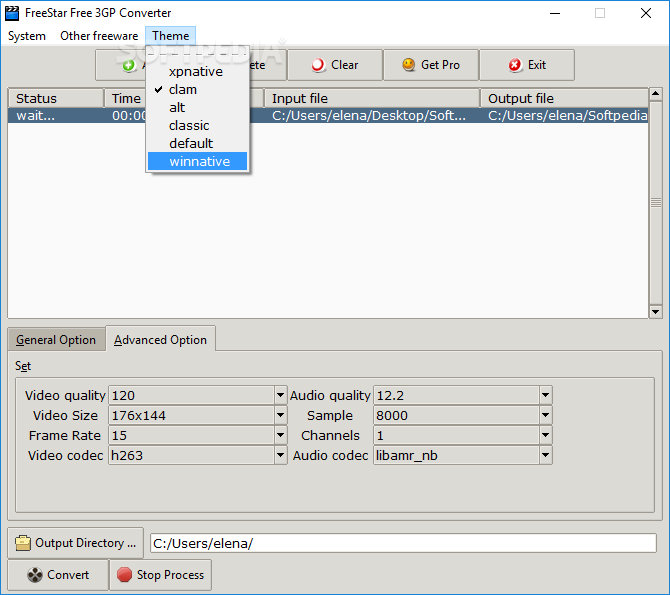Click the scrollbar up arrow
The width and height of the screenshot is (670, 595).
[x=655, y=93]
